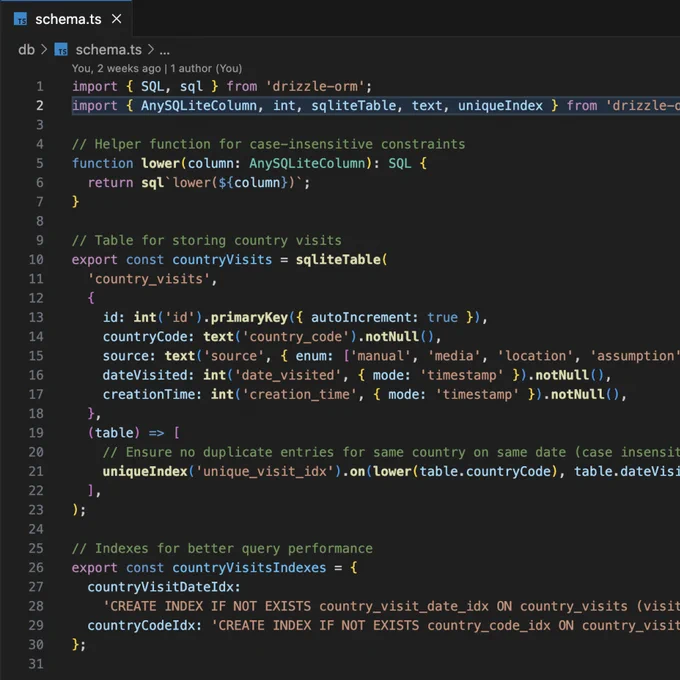Click the TypeScript icon in breadcrumb
Viewport: 680px width, 680px height.
[61, 50]
